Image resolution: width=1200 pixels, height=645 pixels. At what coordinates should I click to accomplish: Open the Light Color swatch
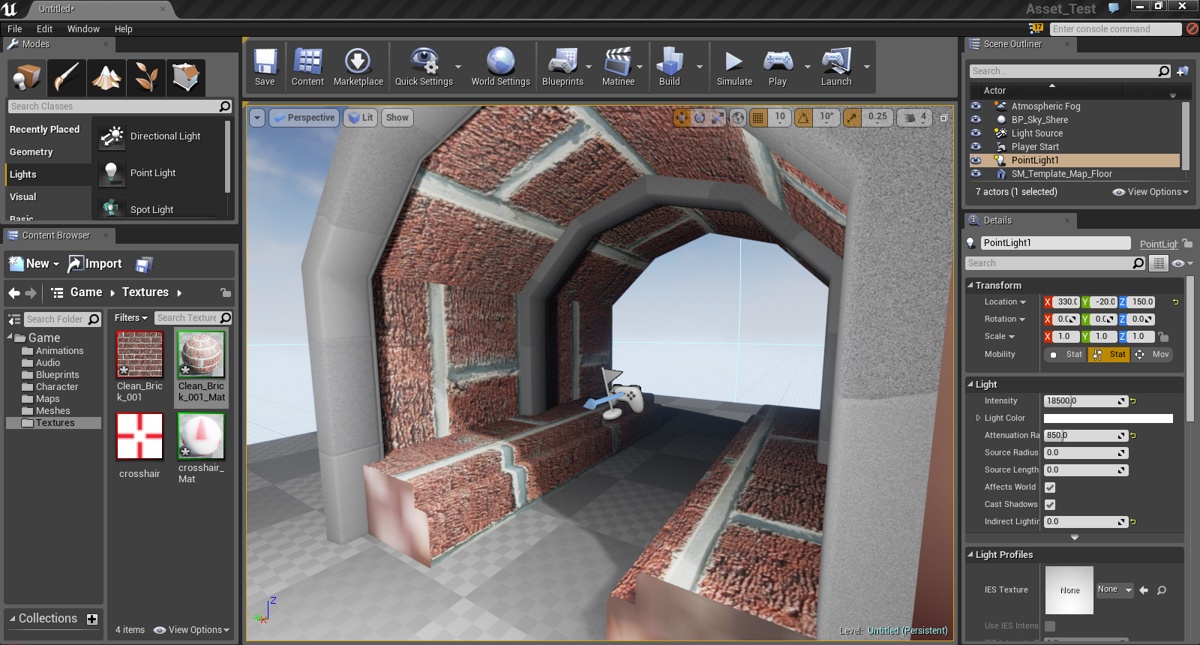click(x=1110, y=417)
